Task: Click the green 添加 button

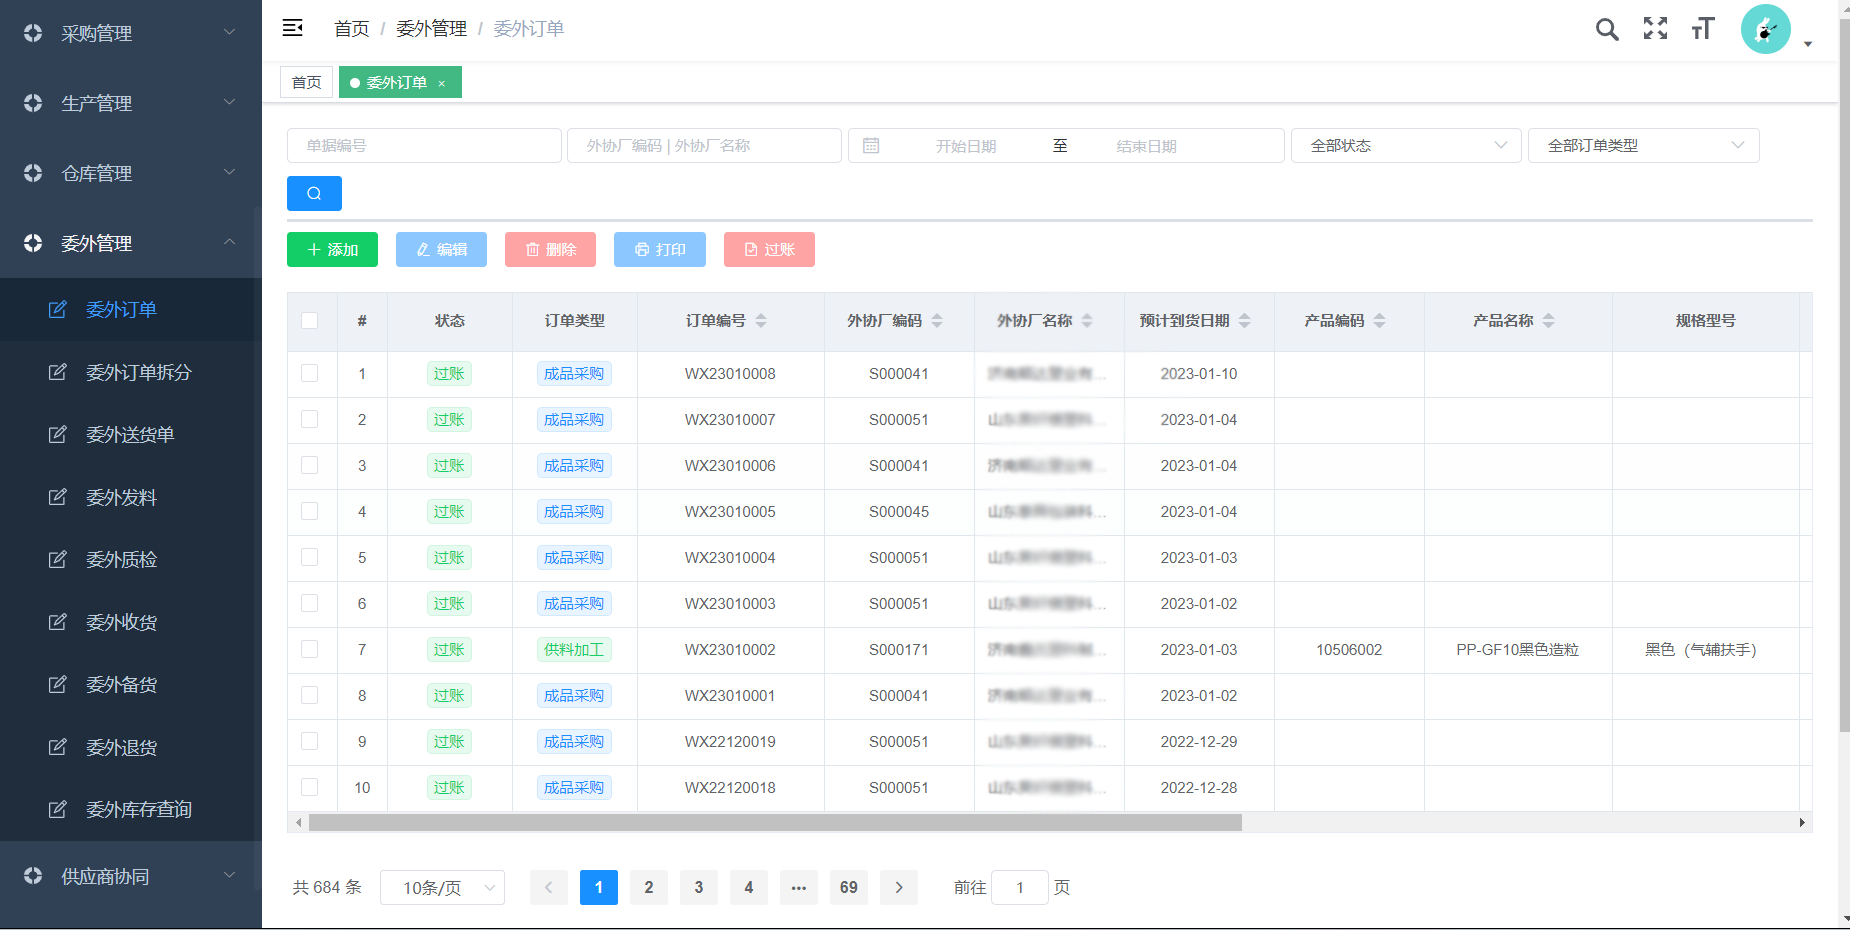Action: point(332,250)
